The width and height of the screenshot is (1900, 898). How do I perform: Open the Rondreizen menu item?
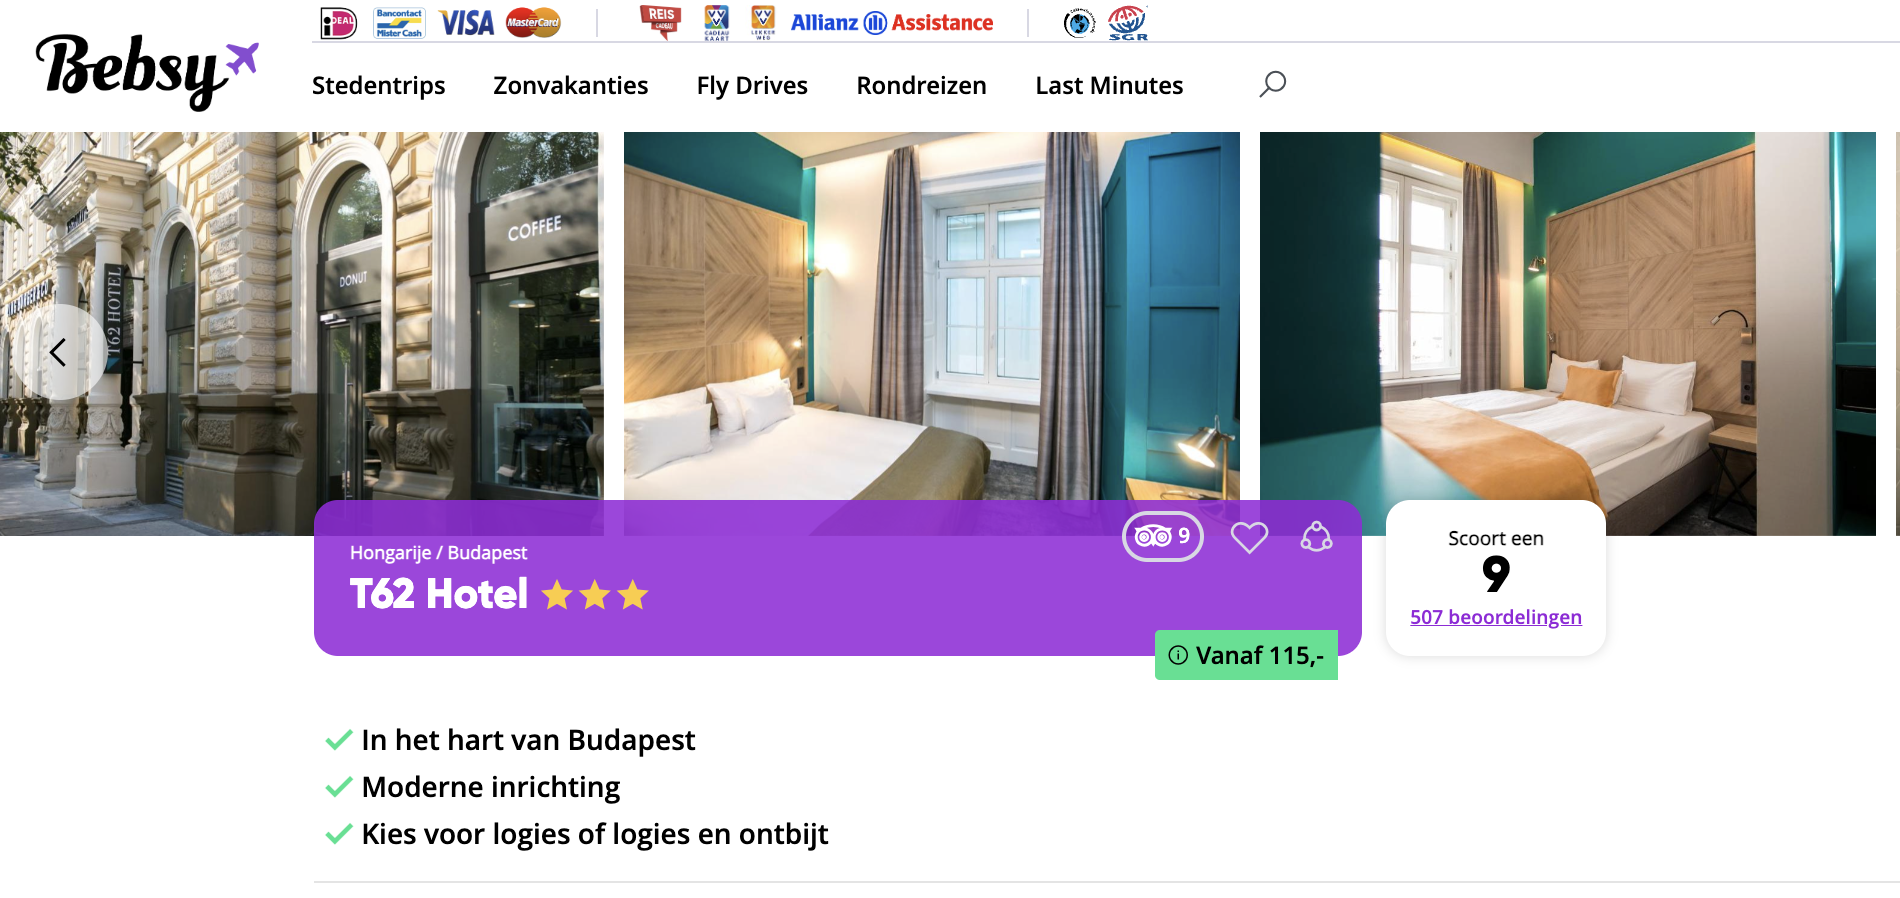pos(922,85)
